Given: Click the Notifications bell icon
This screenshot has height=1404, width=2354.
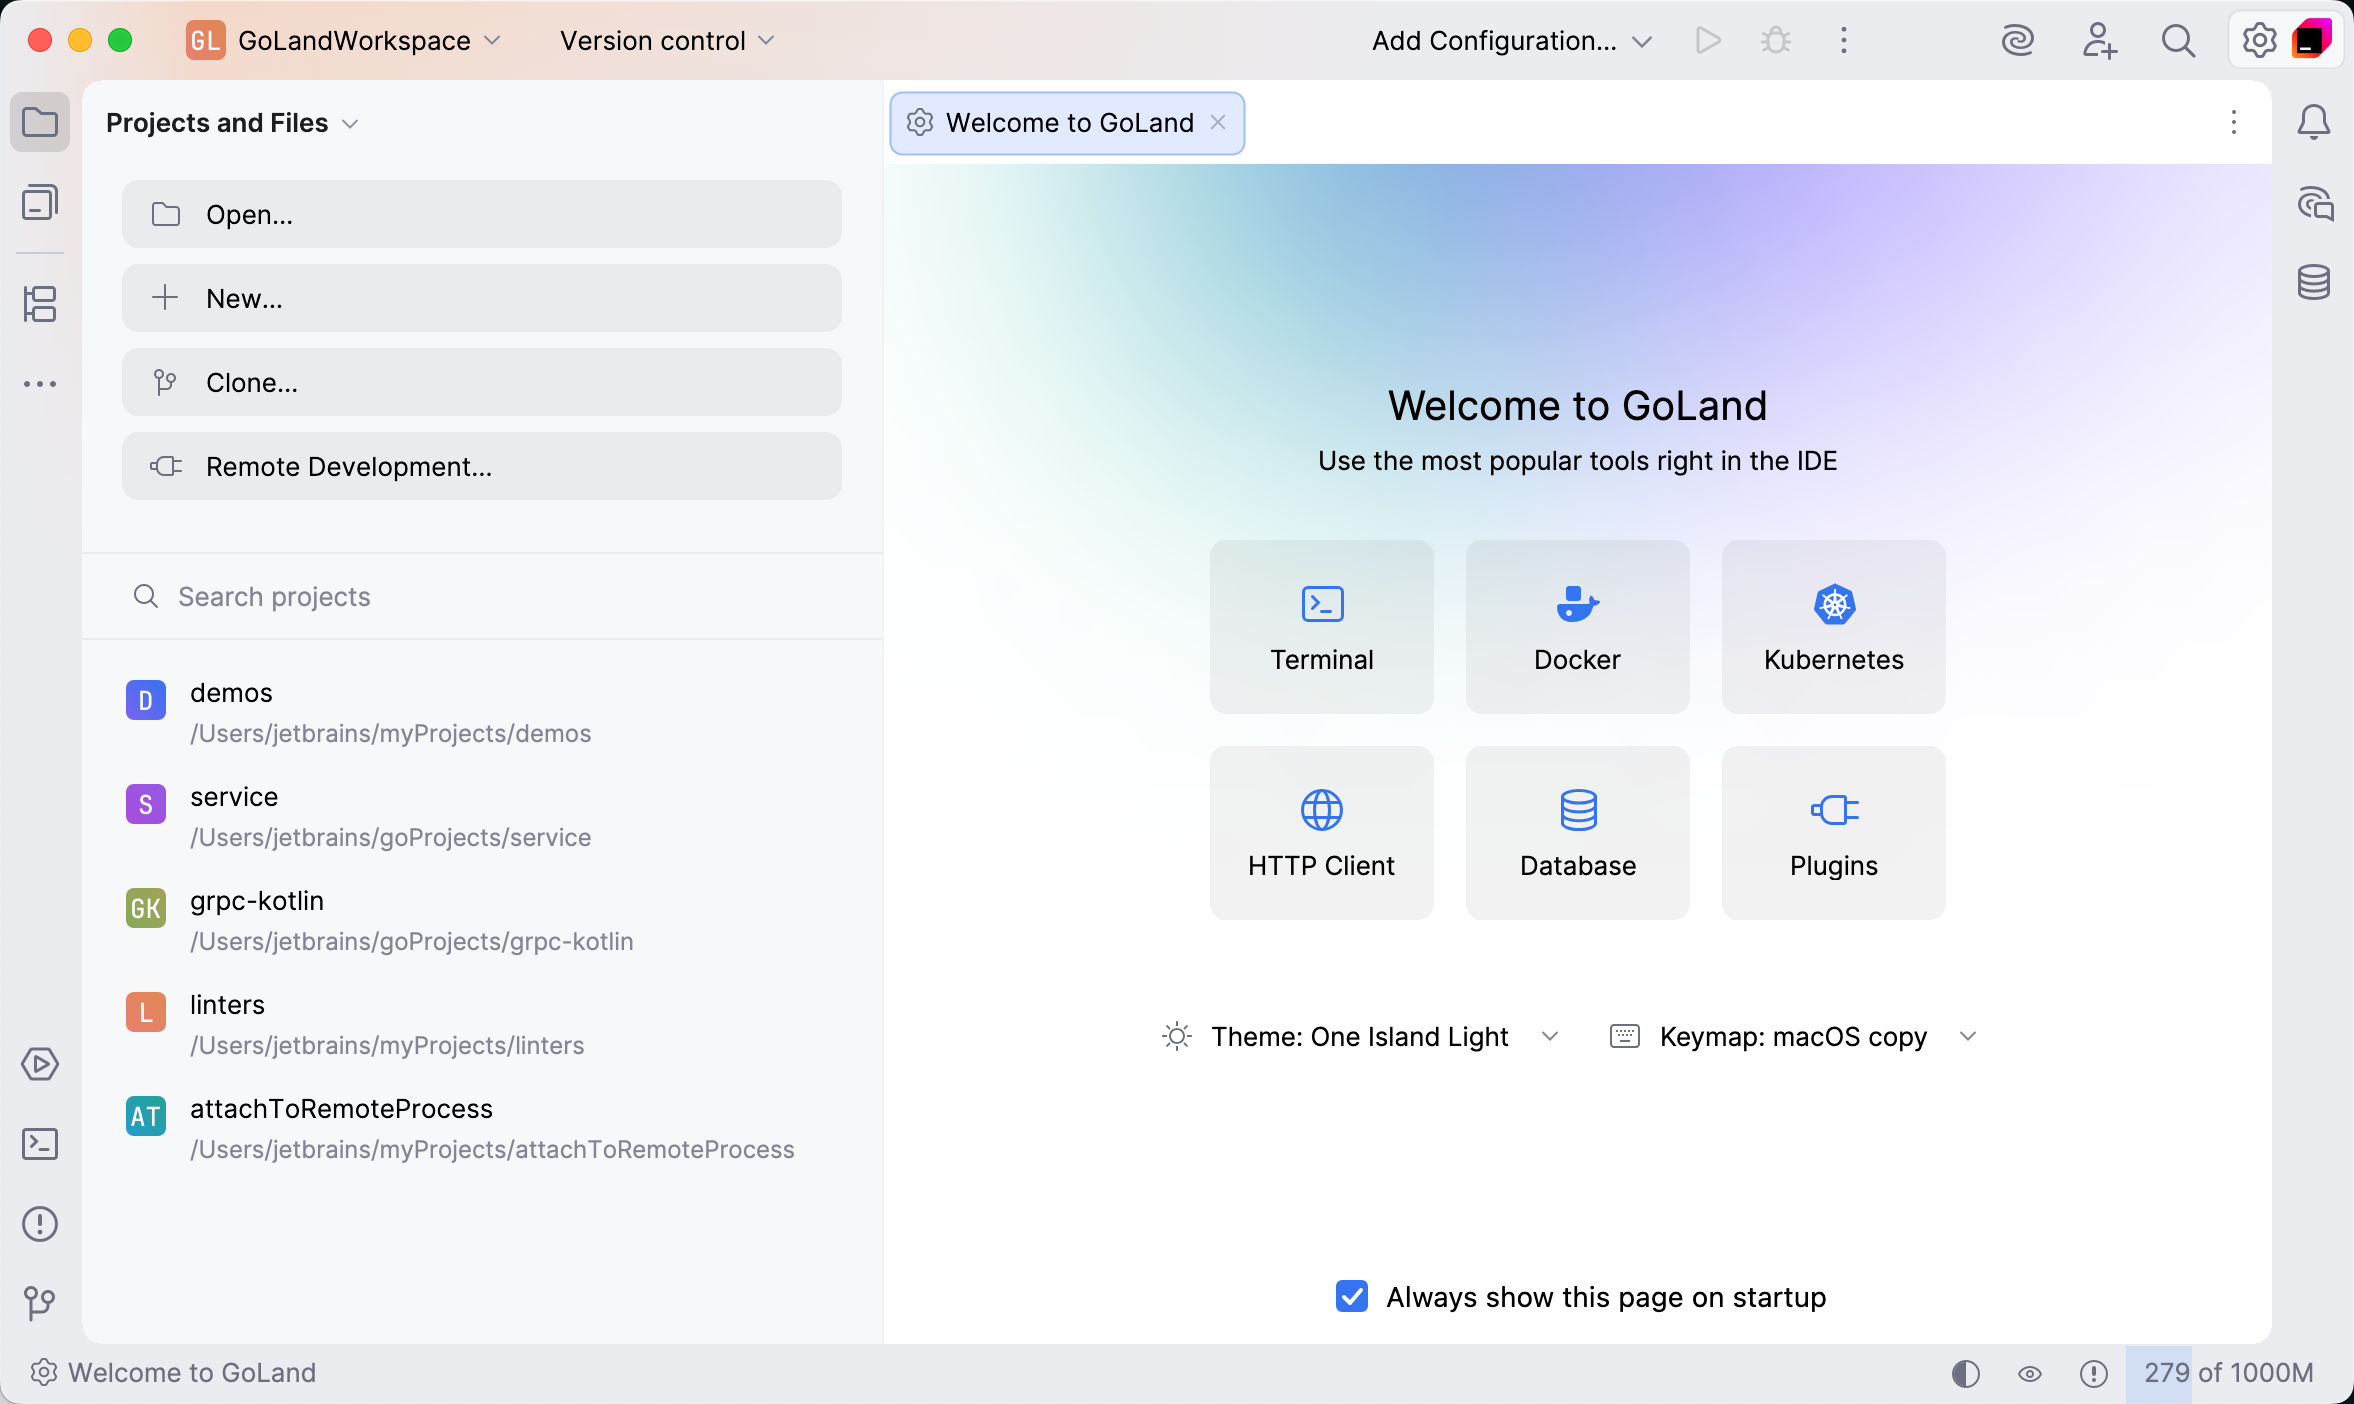Looking at the screenshot, I should pyautogui.click(x=2314, y=122).
